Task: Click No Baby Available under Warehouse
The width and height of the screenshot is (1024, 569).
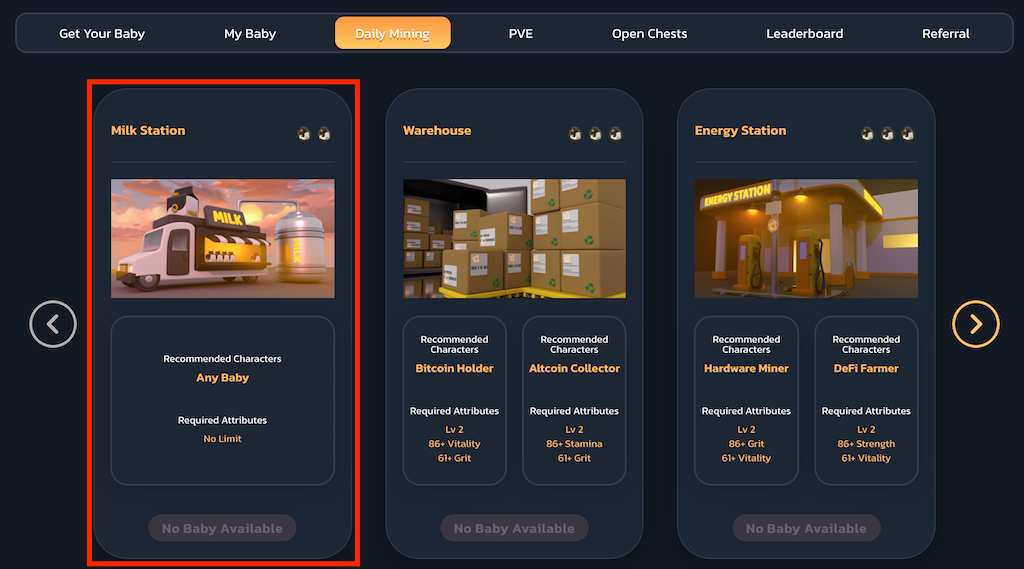Action: (514, 528)
